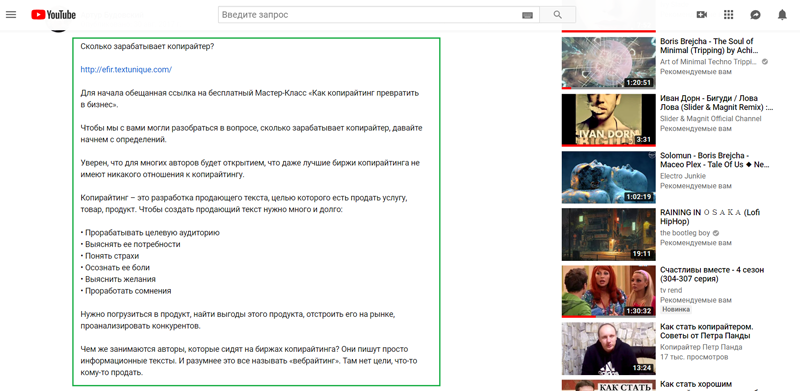Open the notifications bell
800x391 pixels.
pyautogui.click(x=782, y=15)
